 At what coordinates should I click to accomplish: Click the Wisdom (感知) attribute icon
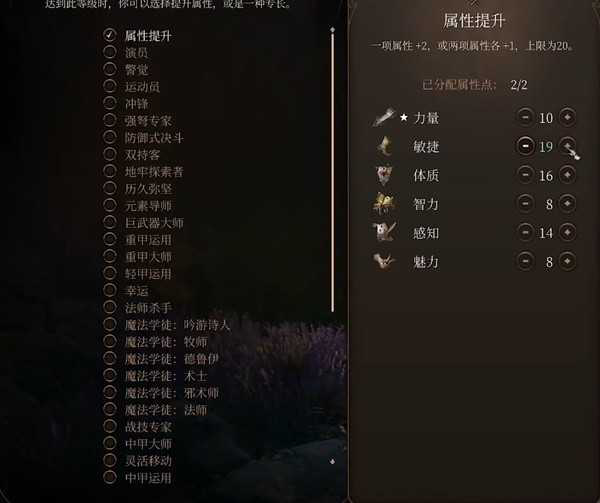tap(384, 233)
